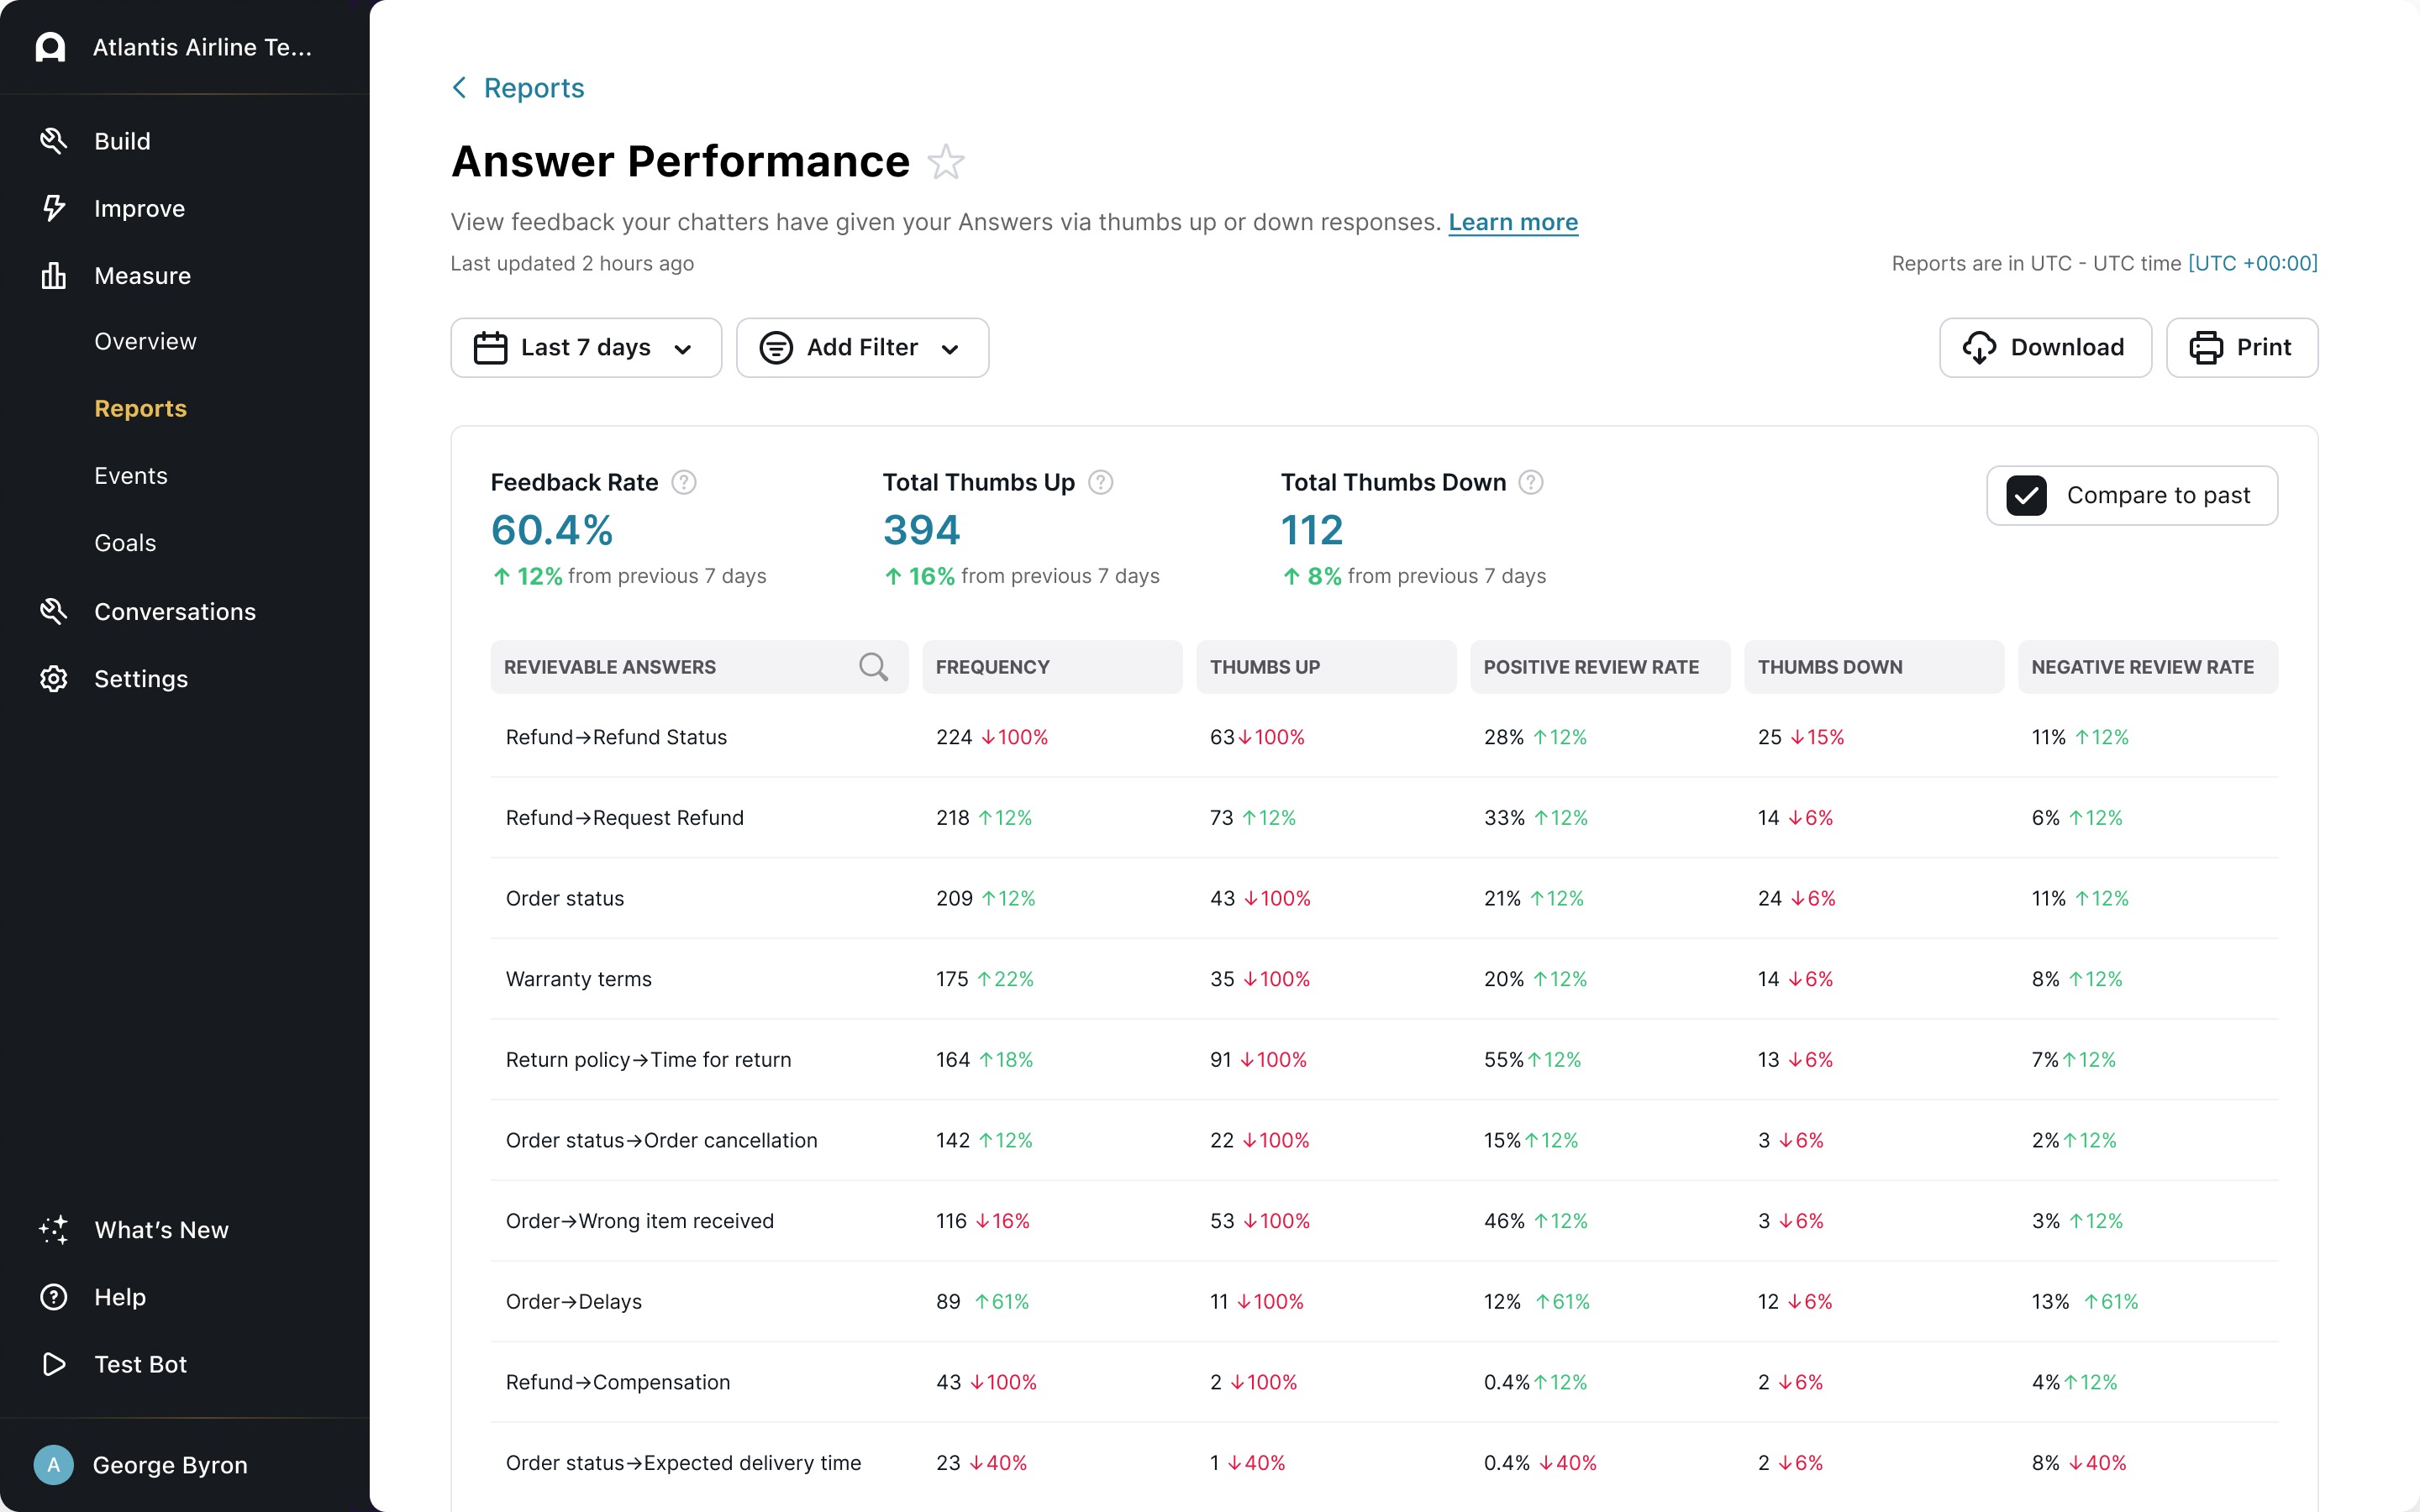The height and width of the screenshot is (1512, 2420).
Task: Go to Events in the sidebar
Action: 131,476
